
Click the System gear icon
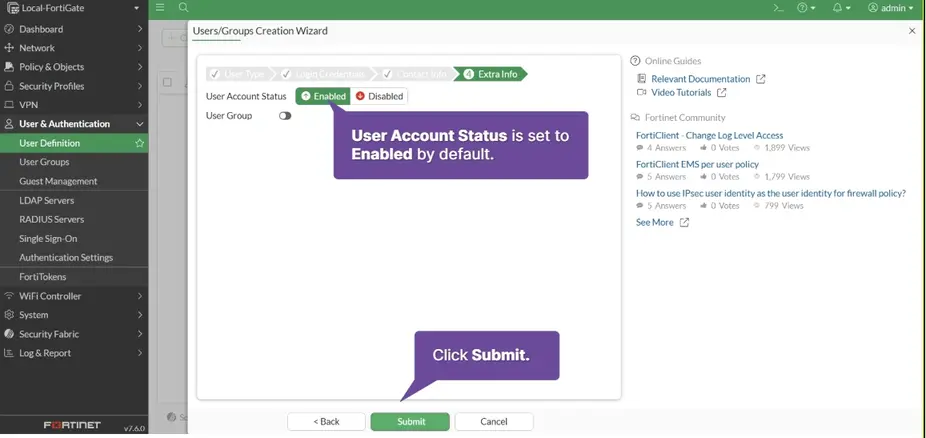point(9,315)
